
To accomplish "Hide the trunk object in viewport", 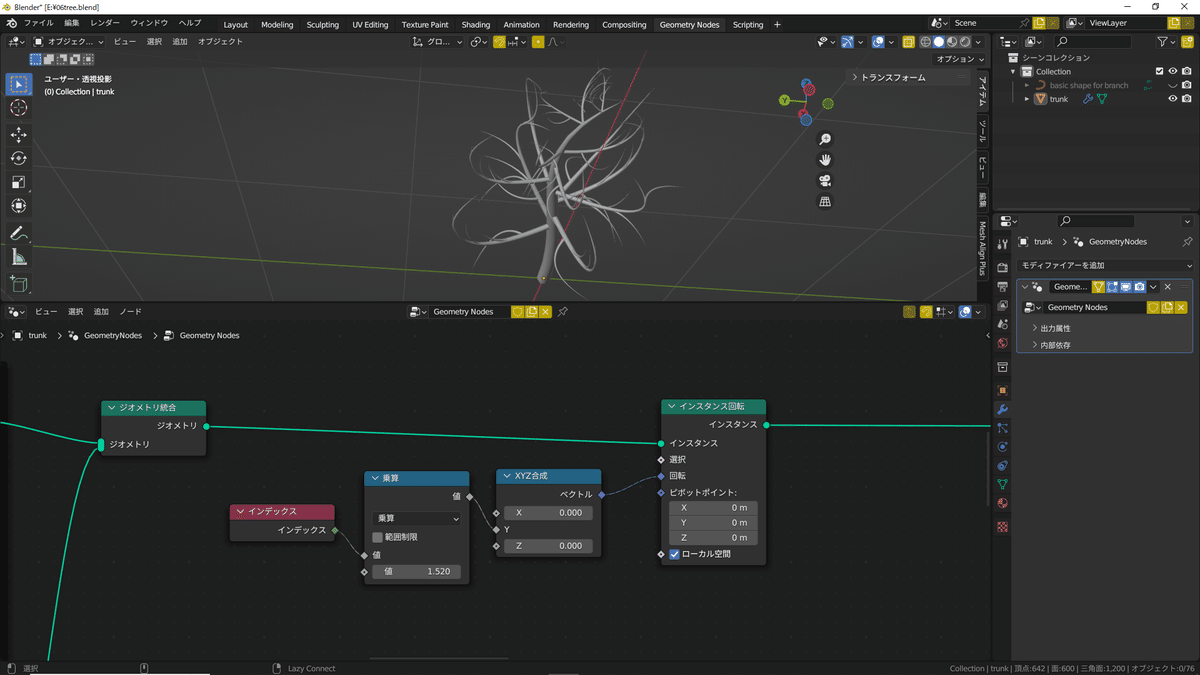I will [x=1173, y=99].
